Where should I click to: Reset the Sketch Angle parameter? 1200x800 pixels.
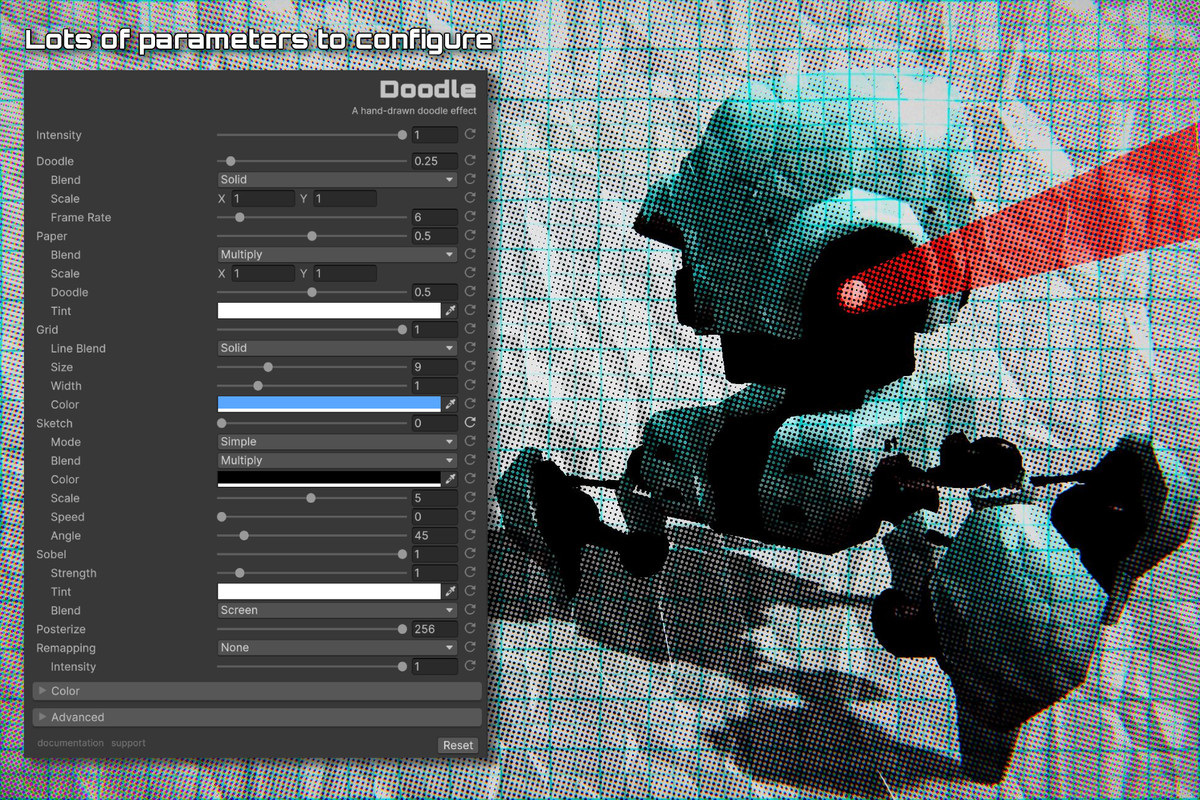click(469, 535)
